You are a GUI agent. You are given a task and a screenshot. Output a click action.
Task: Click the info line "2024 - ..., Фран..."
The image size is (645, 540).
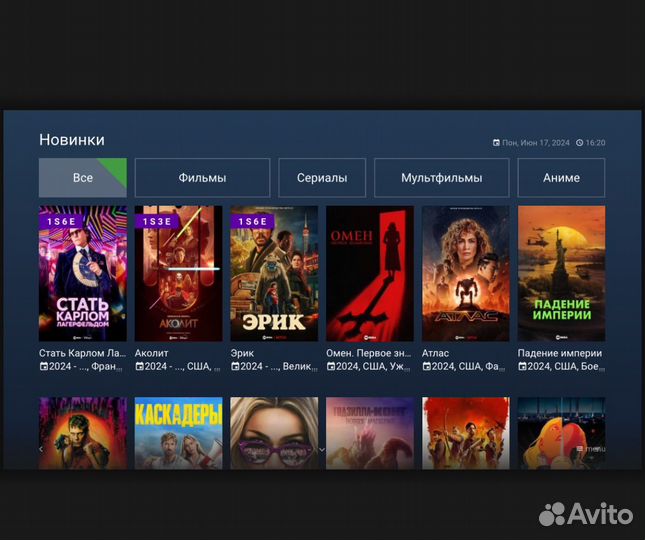point(86,366)
